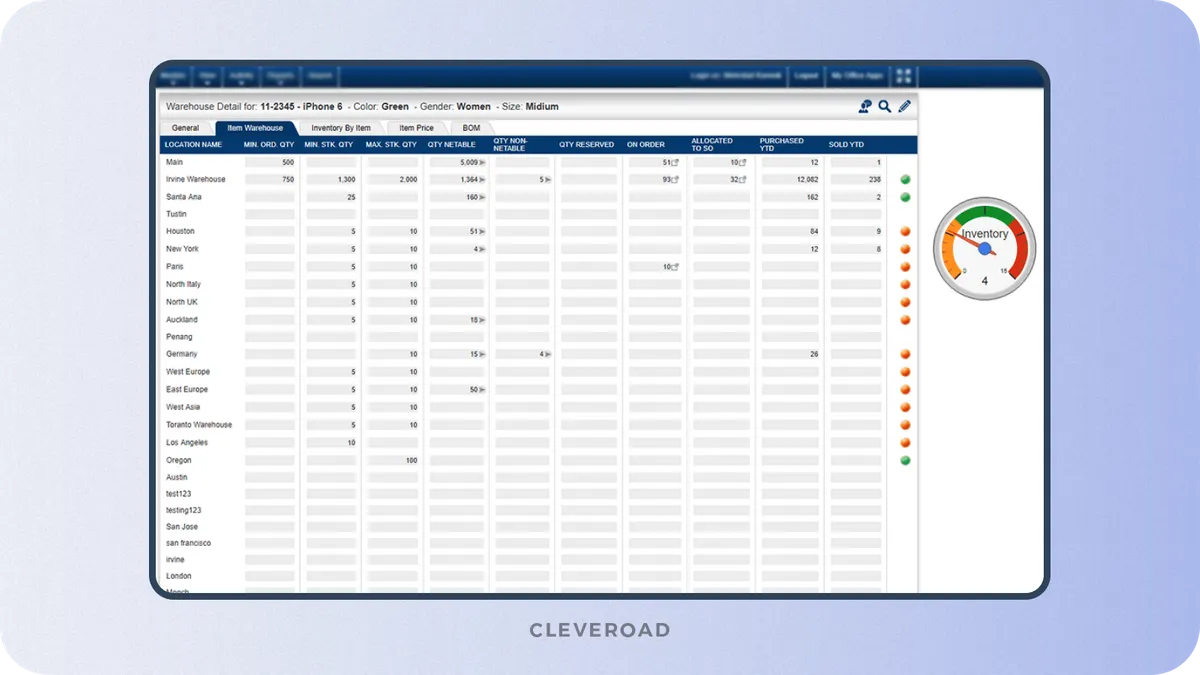The image size is (1200, 675).
Task: Open link icon beside On Order 93
Action: pos(675,180)
